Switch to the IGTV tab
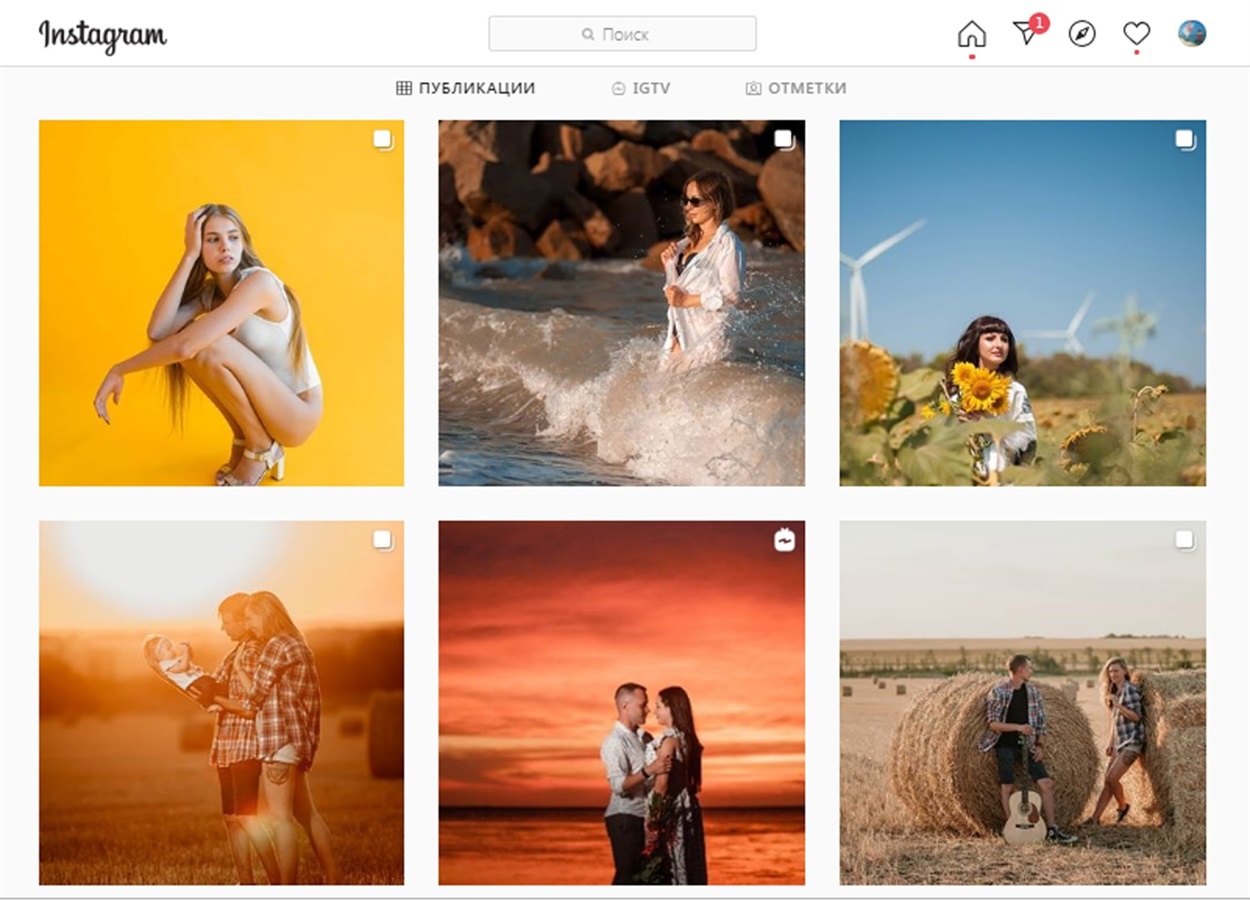Screen dimensions: 1250x901 tap(641, 88)
